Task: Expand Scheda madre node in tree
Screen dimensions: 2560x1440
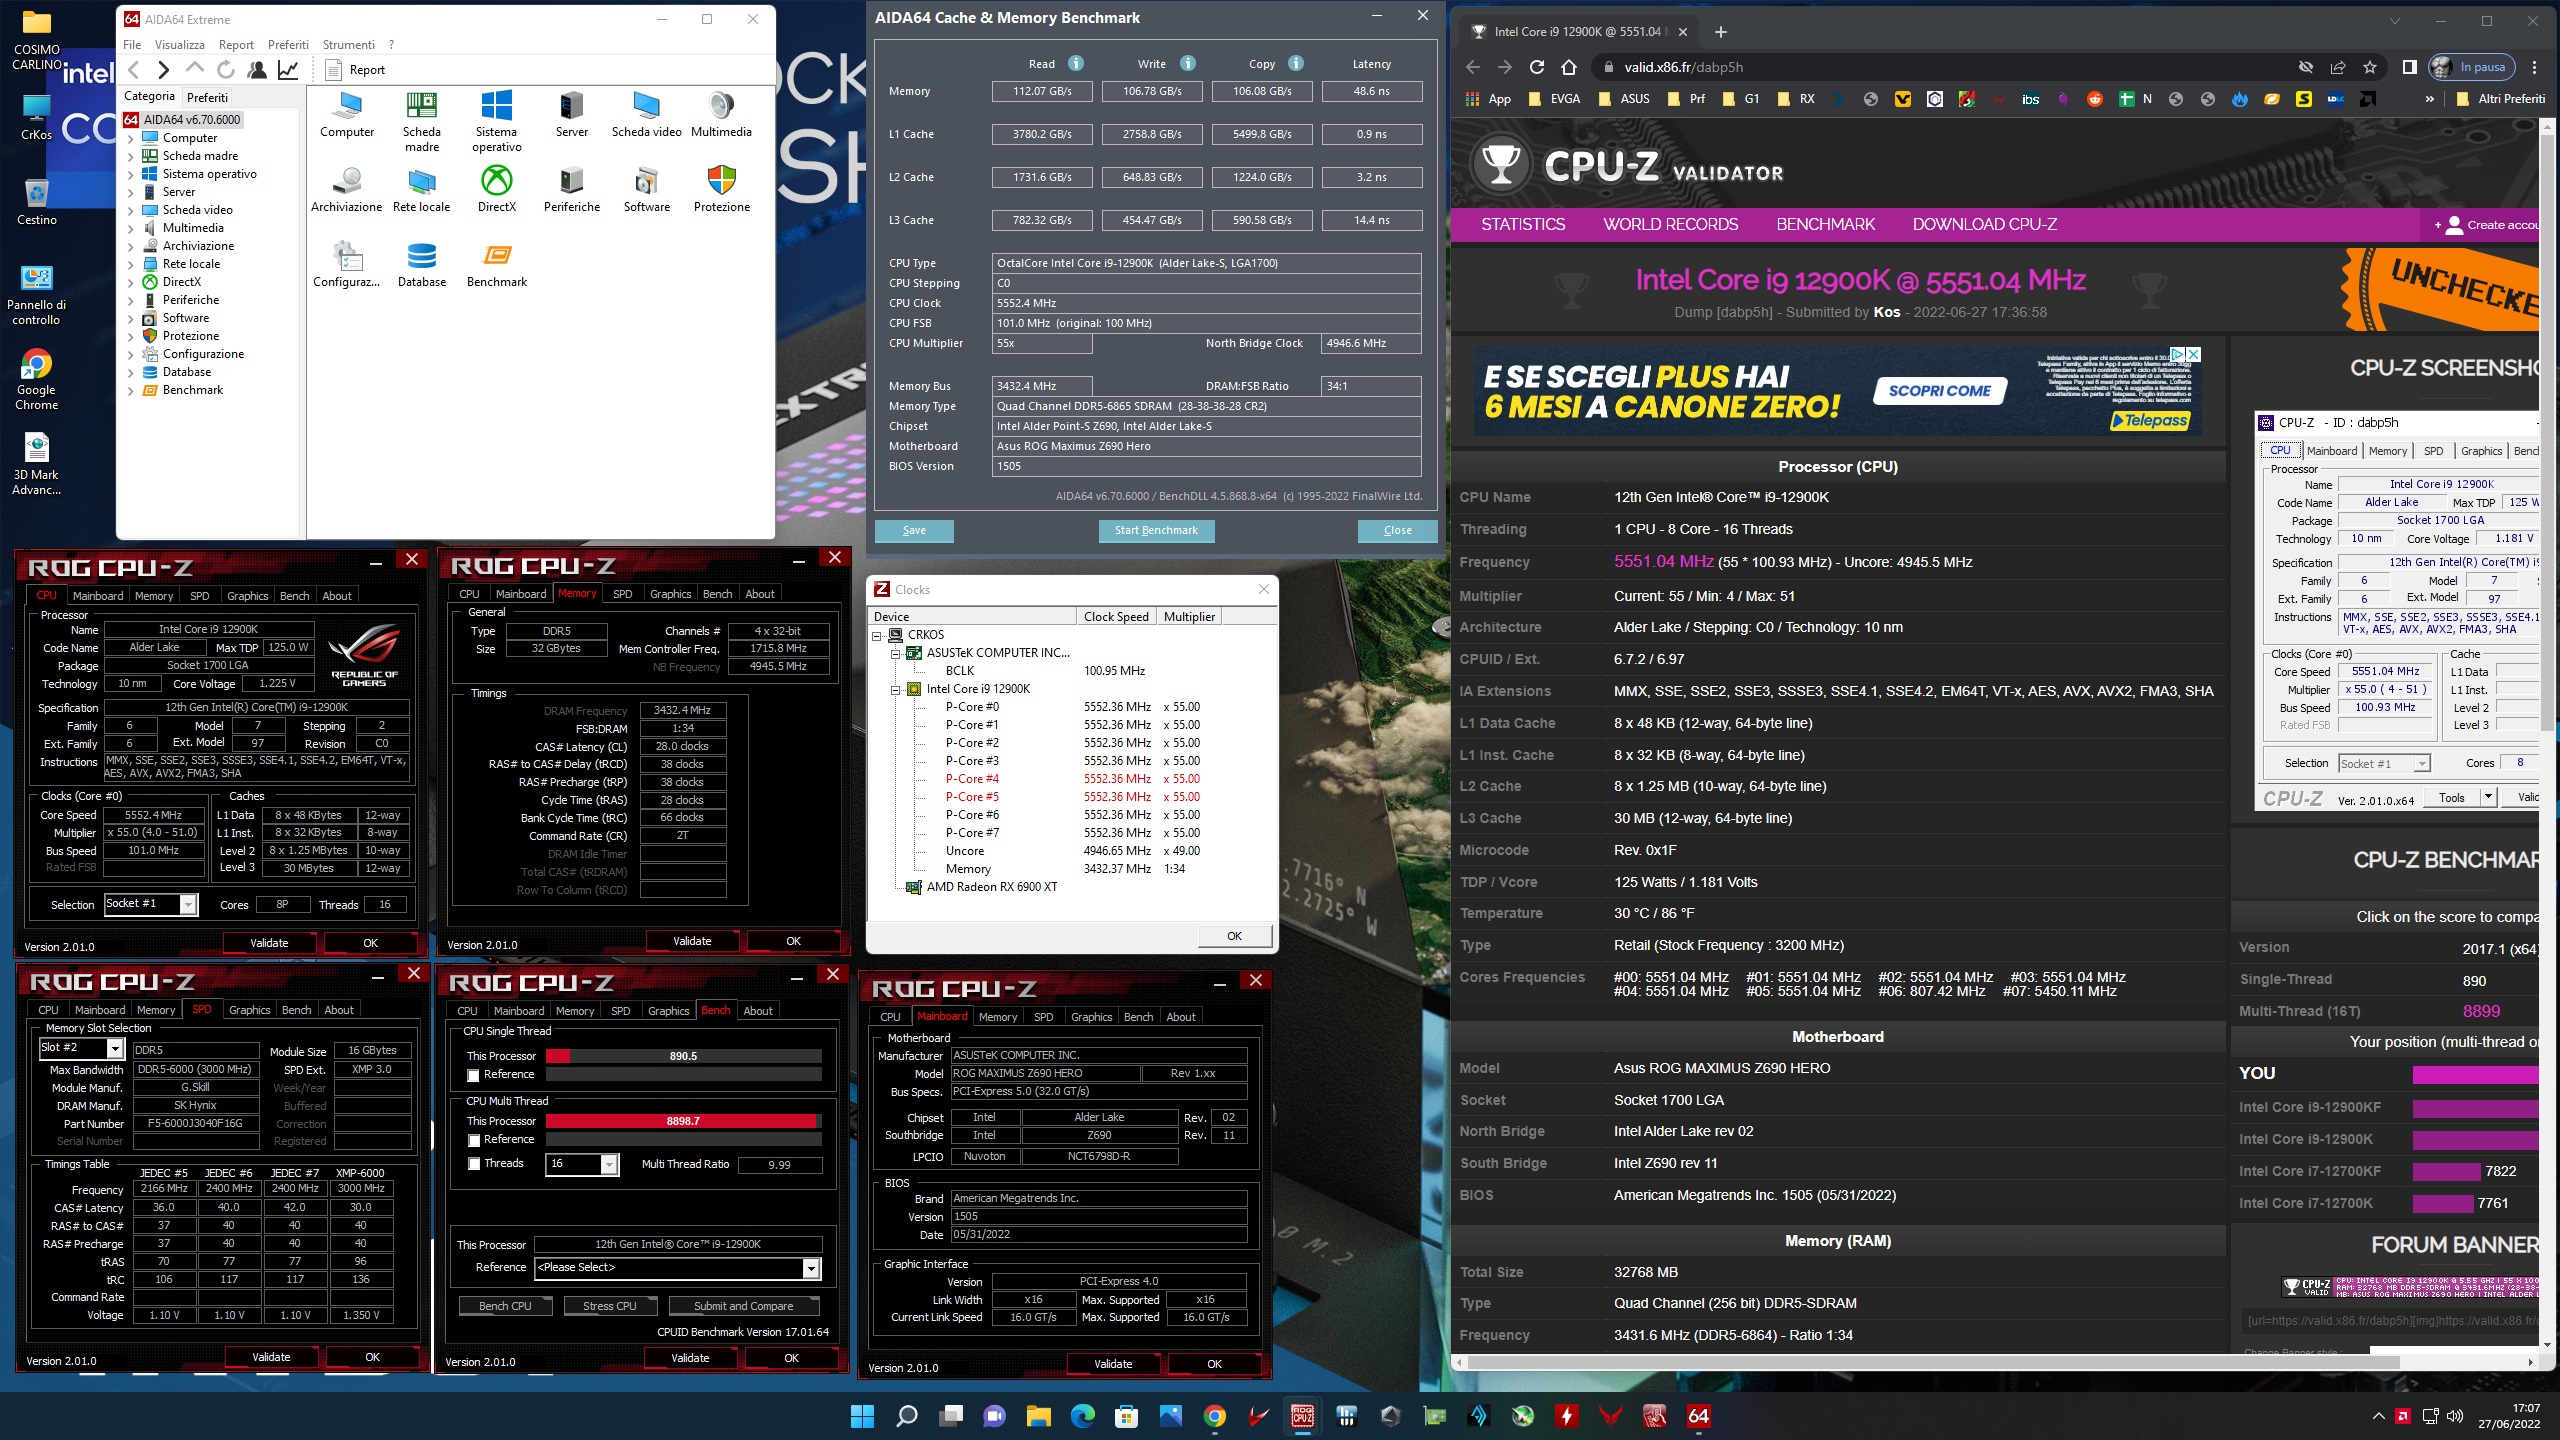Action: click(x=130, y=156)
